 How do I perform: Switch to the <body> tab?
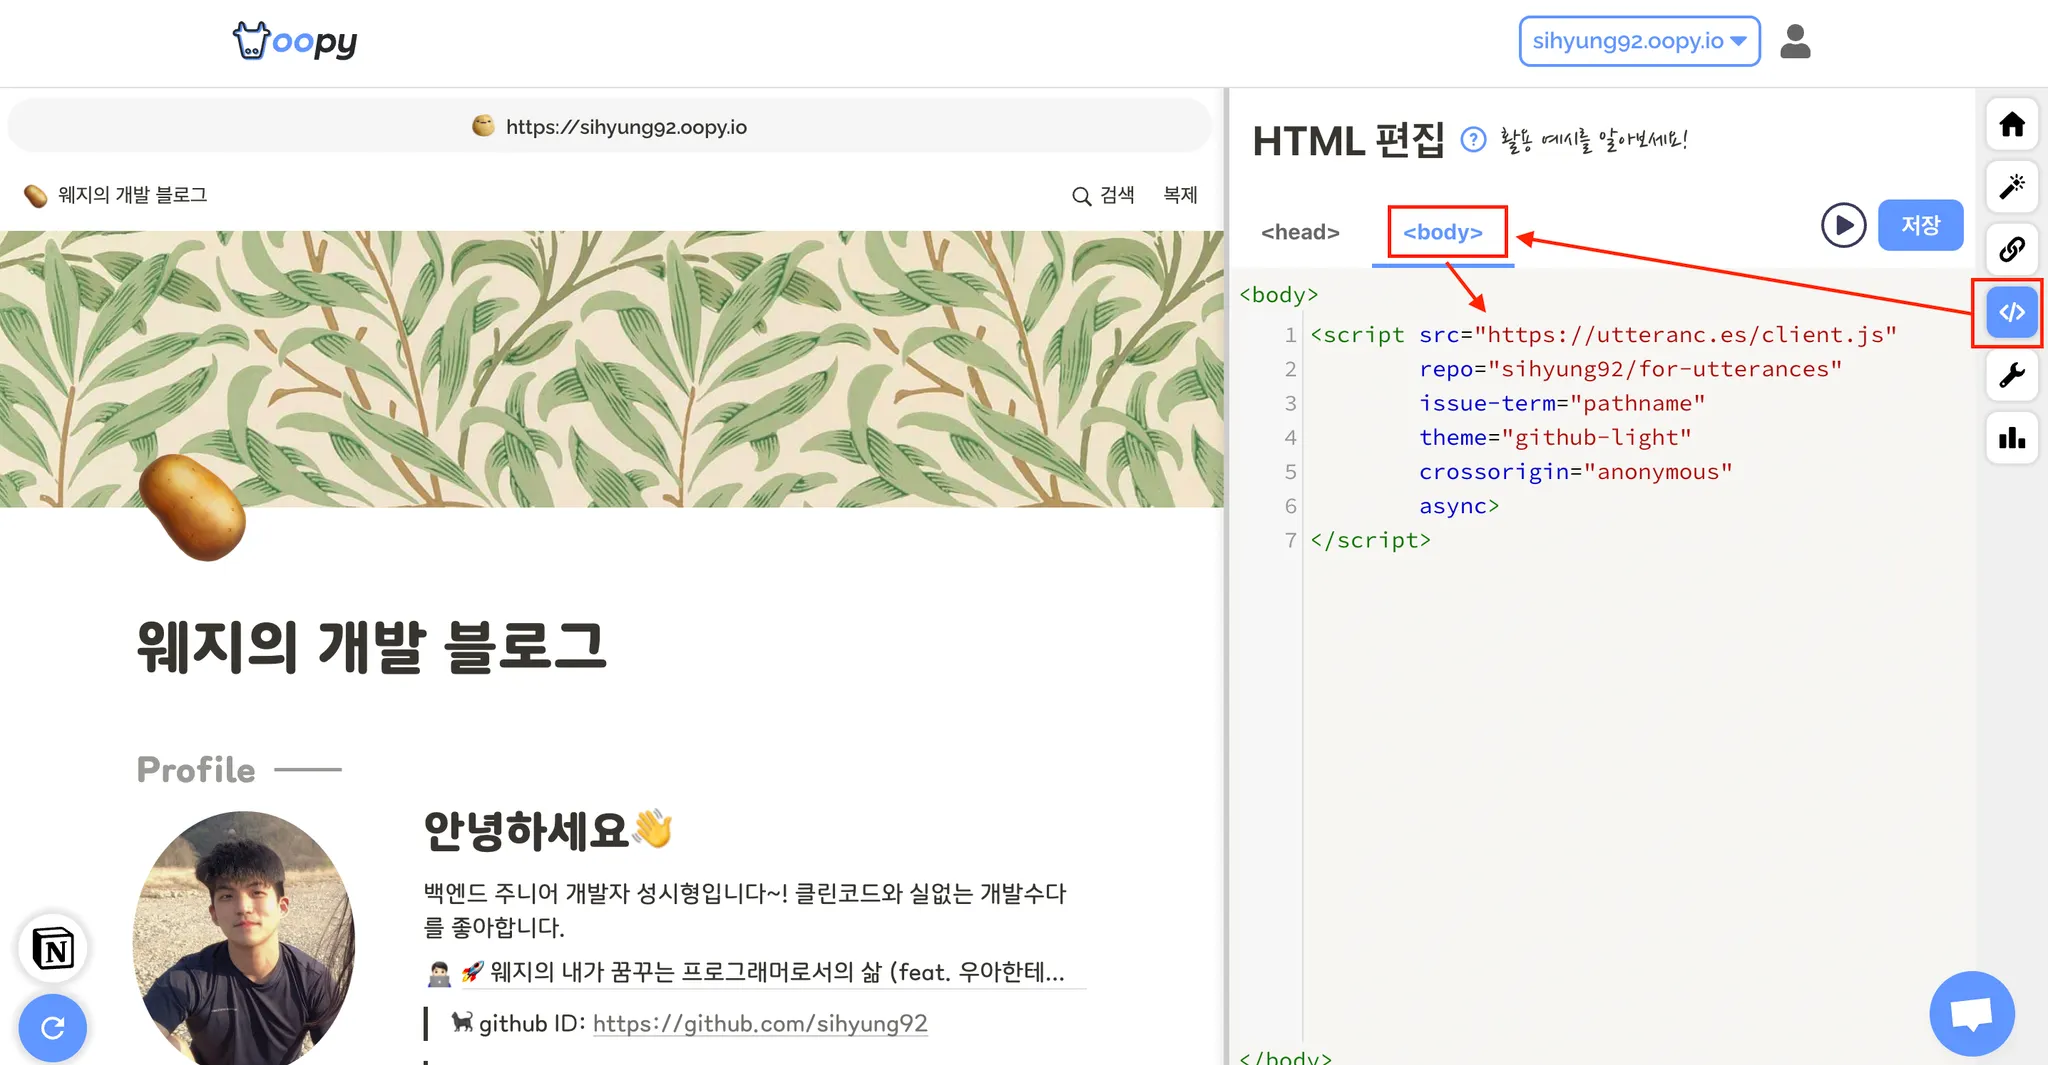[x=1443, y=232]
